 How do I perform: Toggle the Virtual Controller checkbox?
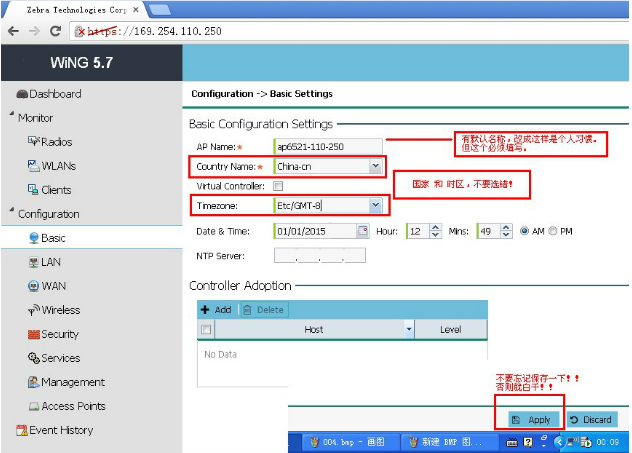[x=278, y=186]
